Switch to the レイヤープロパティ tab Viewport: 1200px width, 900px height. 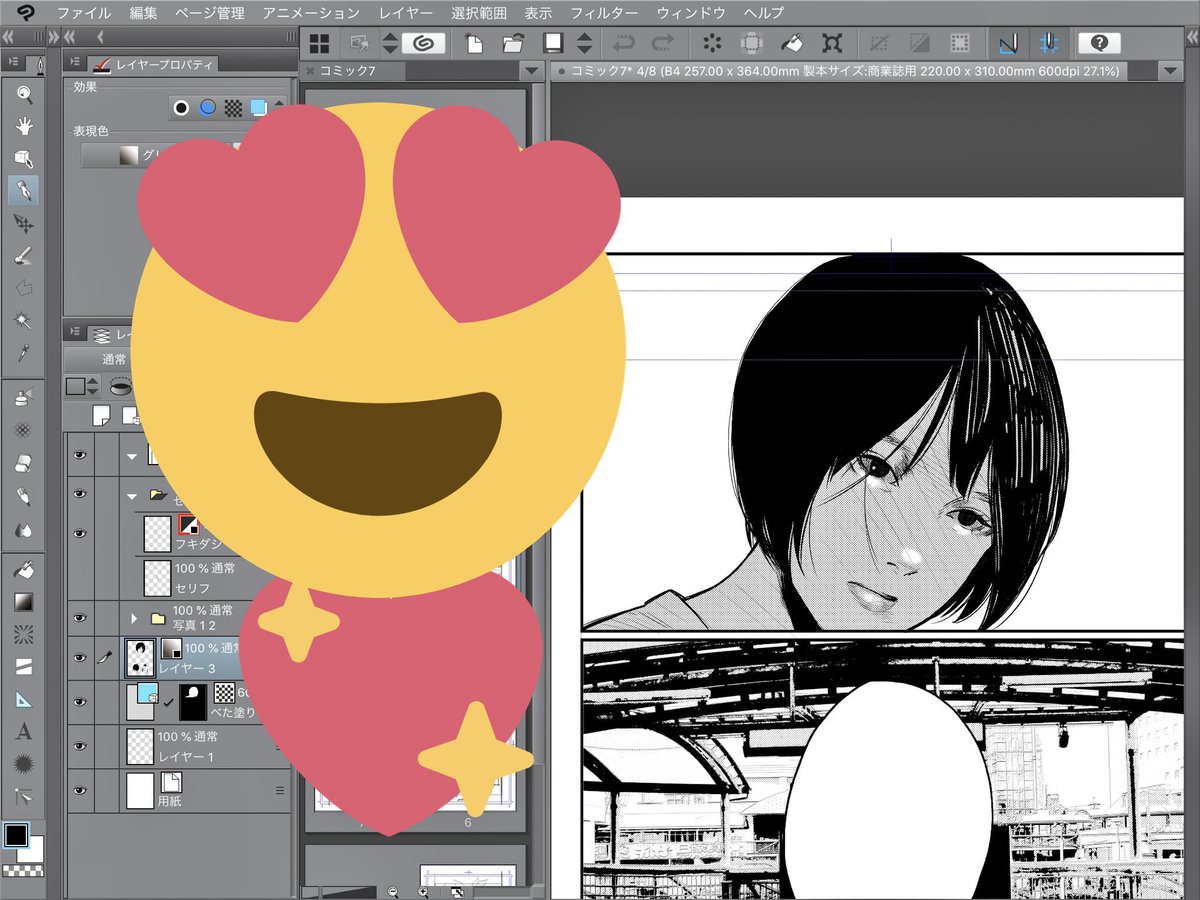(x=153, y=65)
